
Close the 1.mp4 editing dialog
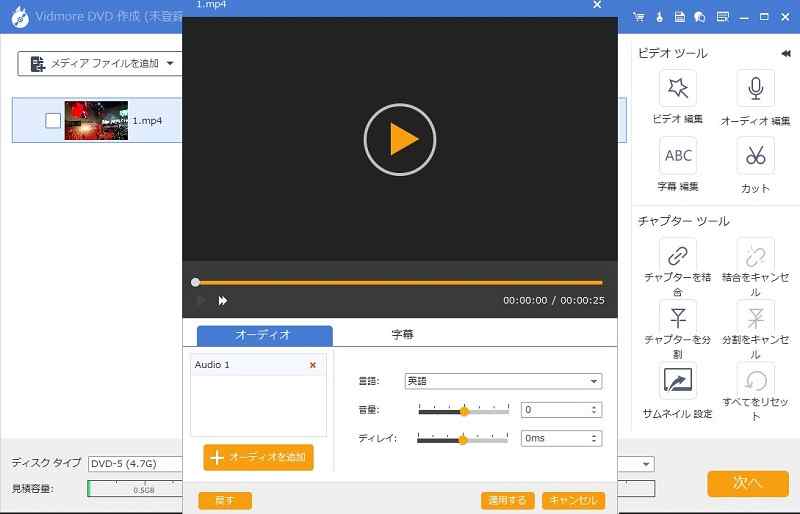[597, 5]
